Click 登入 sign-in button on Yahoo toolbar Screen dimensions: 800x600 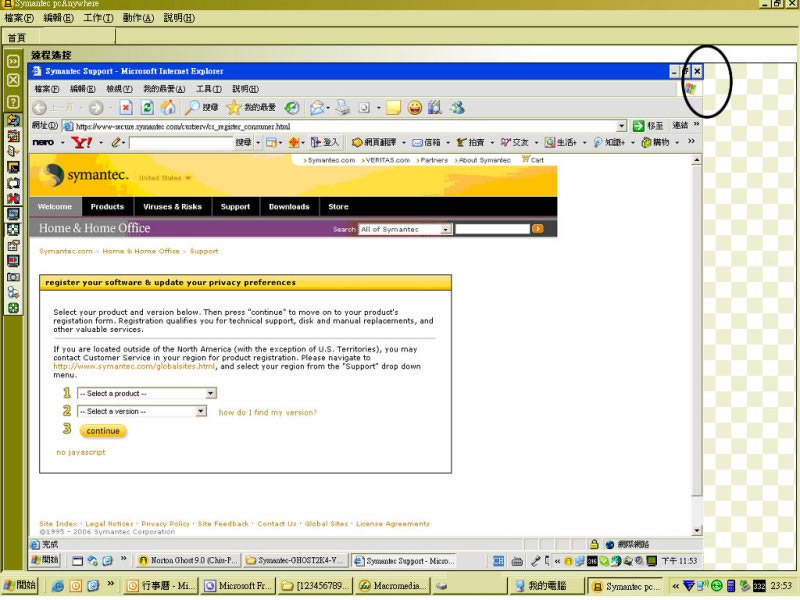pos(325,142)
